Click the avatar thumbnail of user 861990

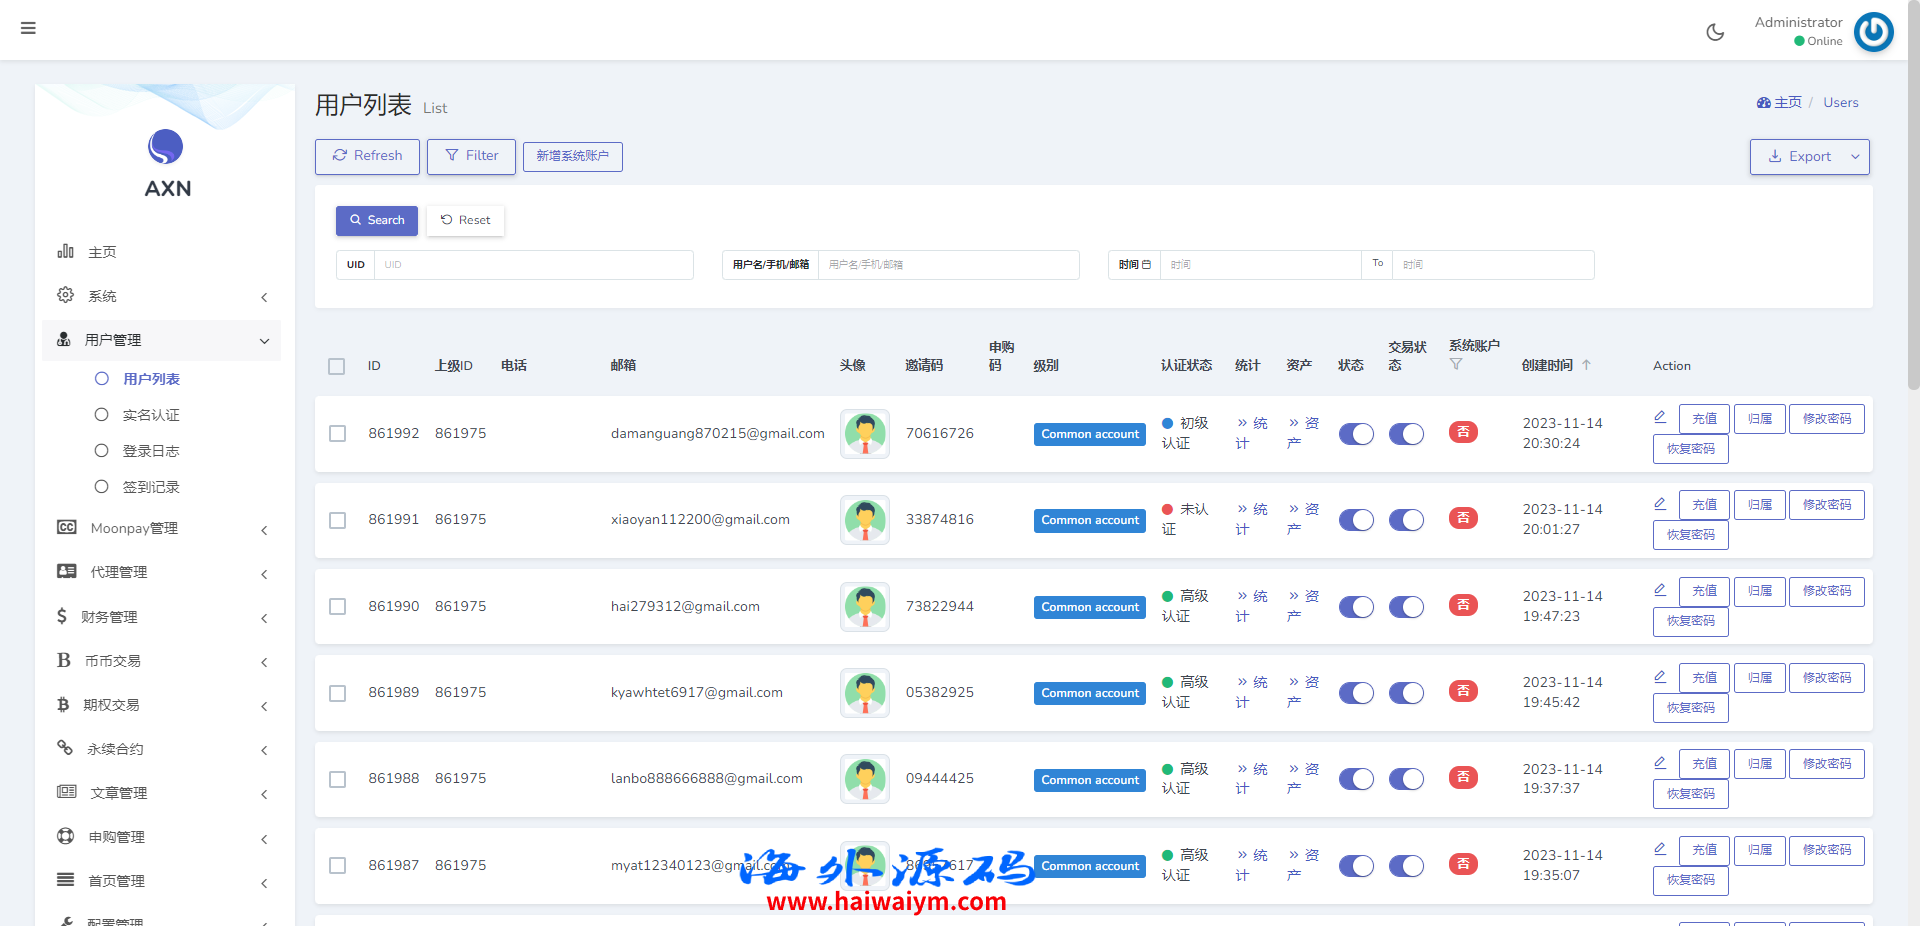[865, 607]
